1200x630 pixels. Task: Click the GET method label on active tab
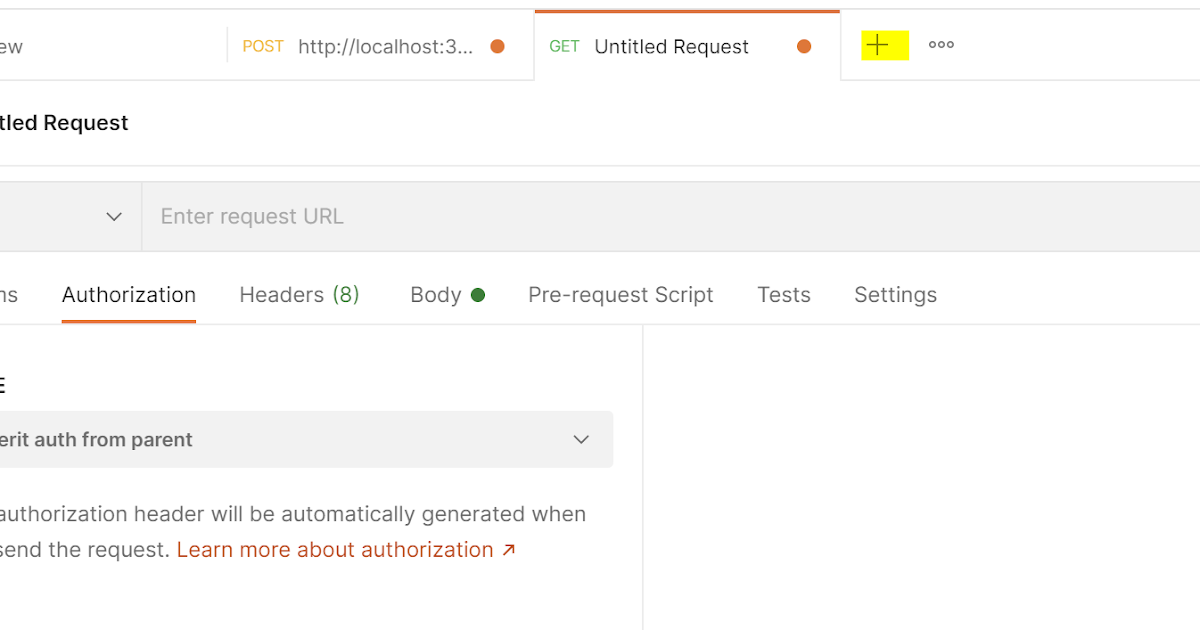[x=564, y=46]
